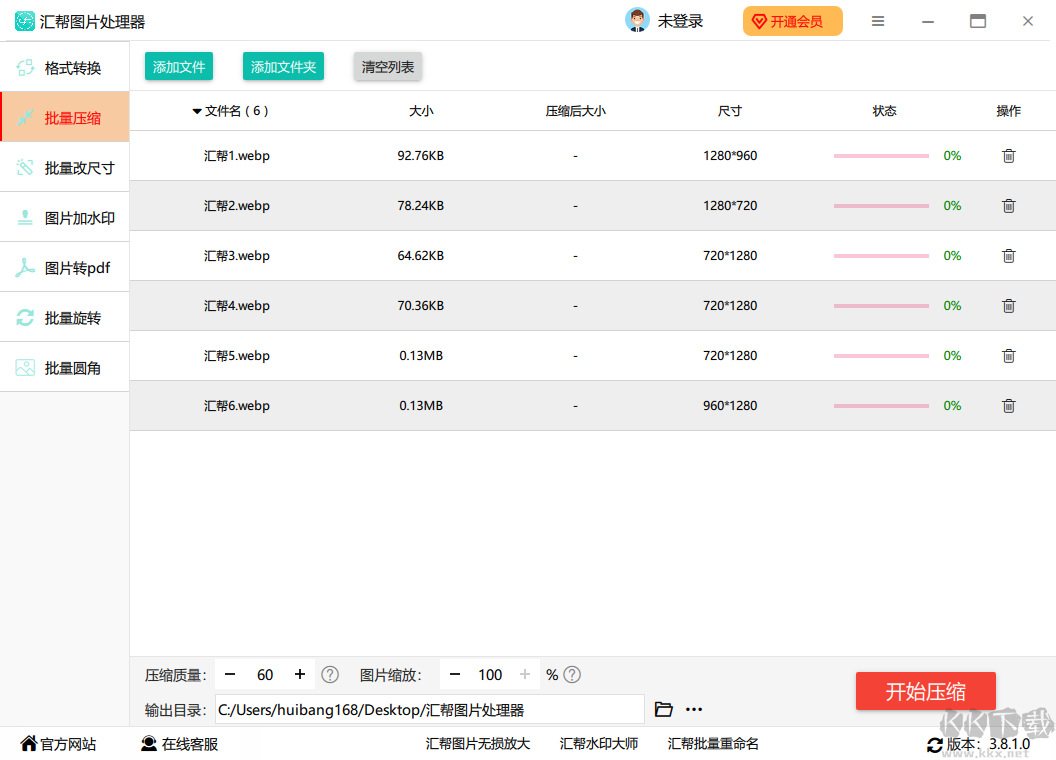Start compression with 开始压缩 button
Image resolution: width=1056 pixels, height=760 pixels.
(x=925, y=691)
